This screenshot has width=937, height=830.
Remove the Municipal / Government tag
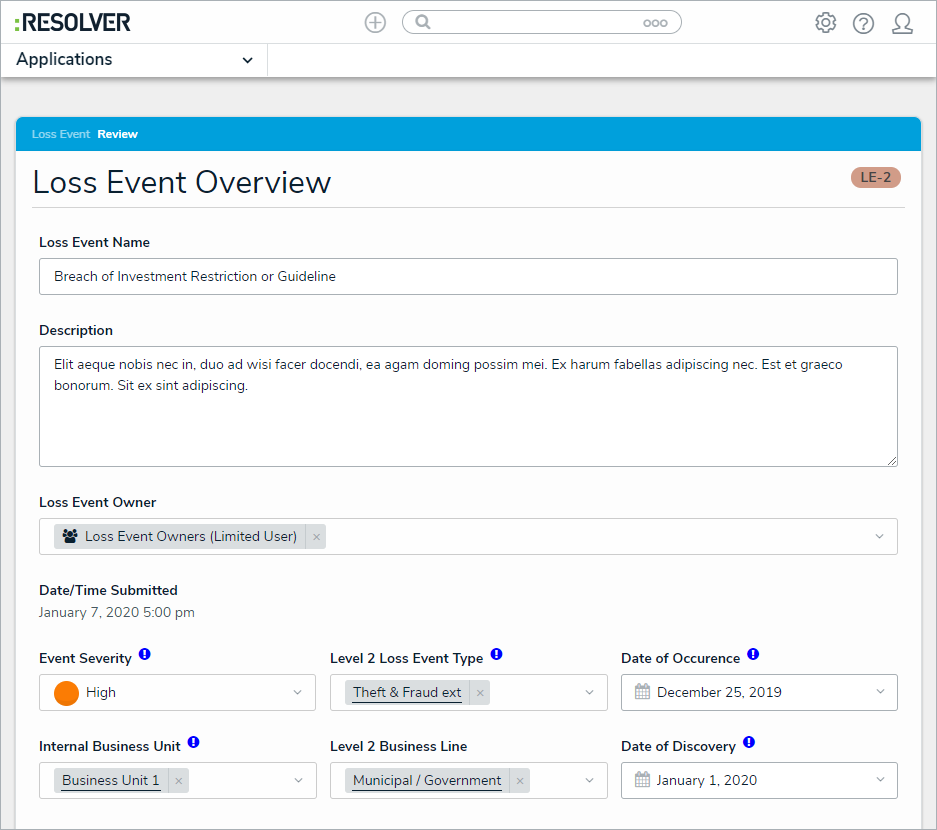coord(520,780)
